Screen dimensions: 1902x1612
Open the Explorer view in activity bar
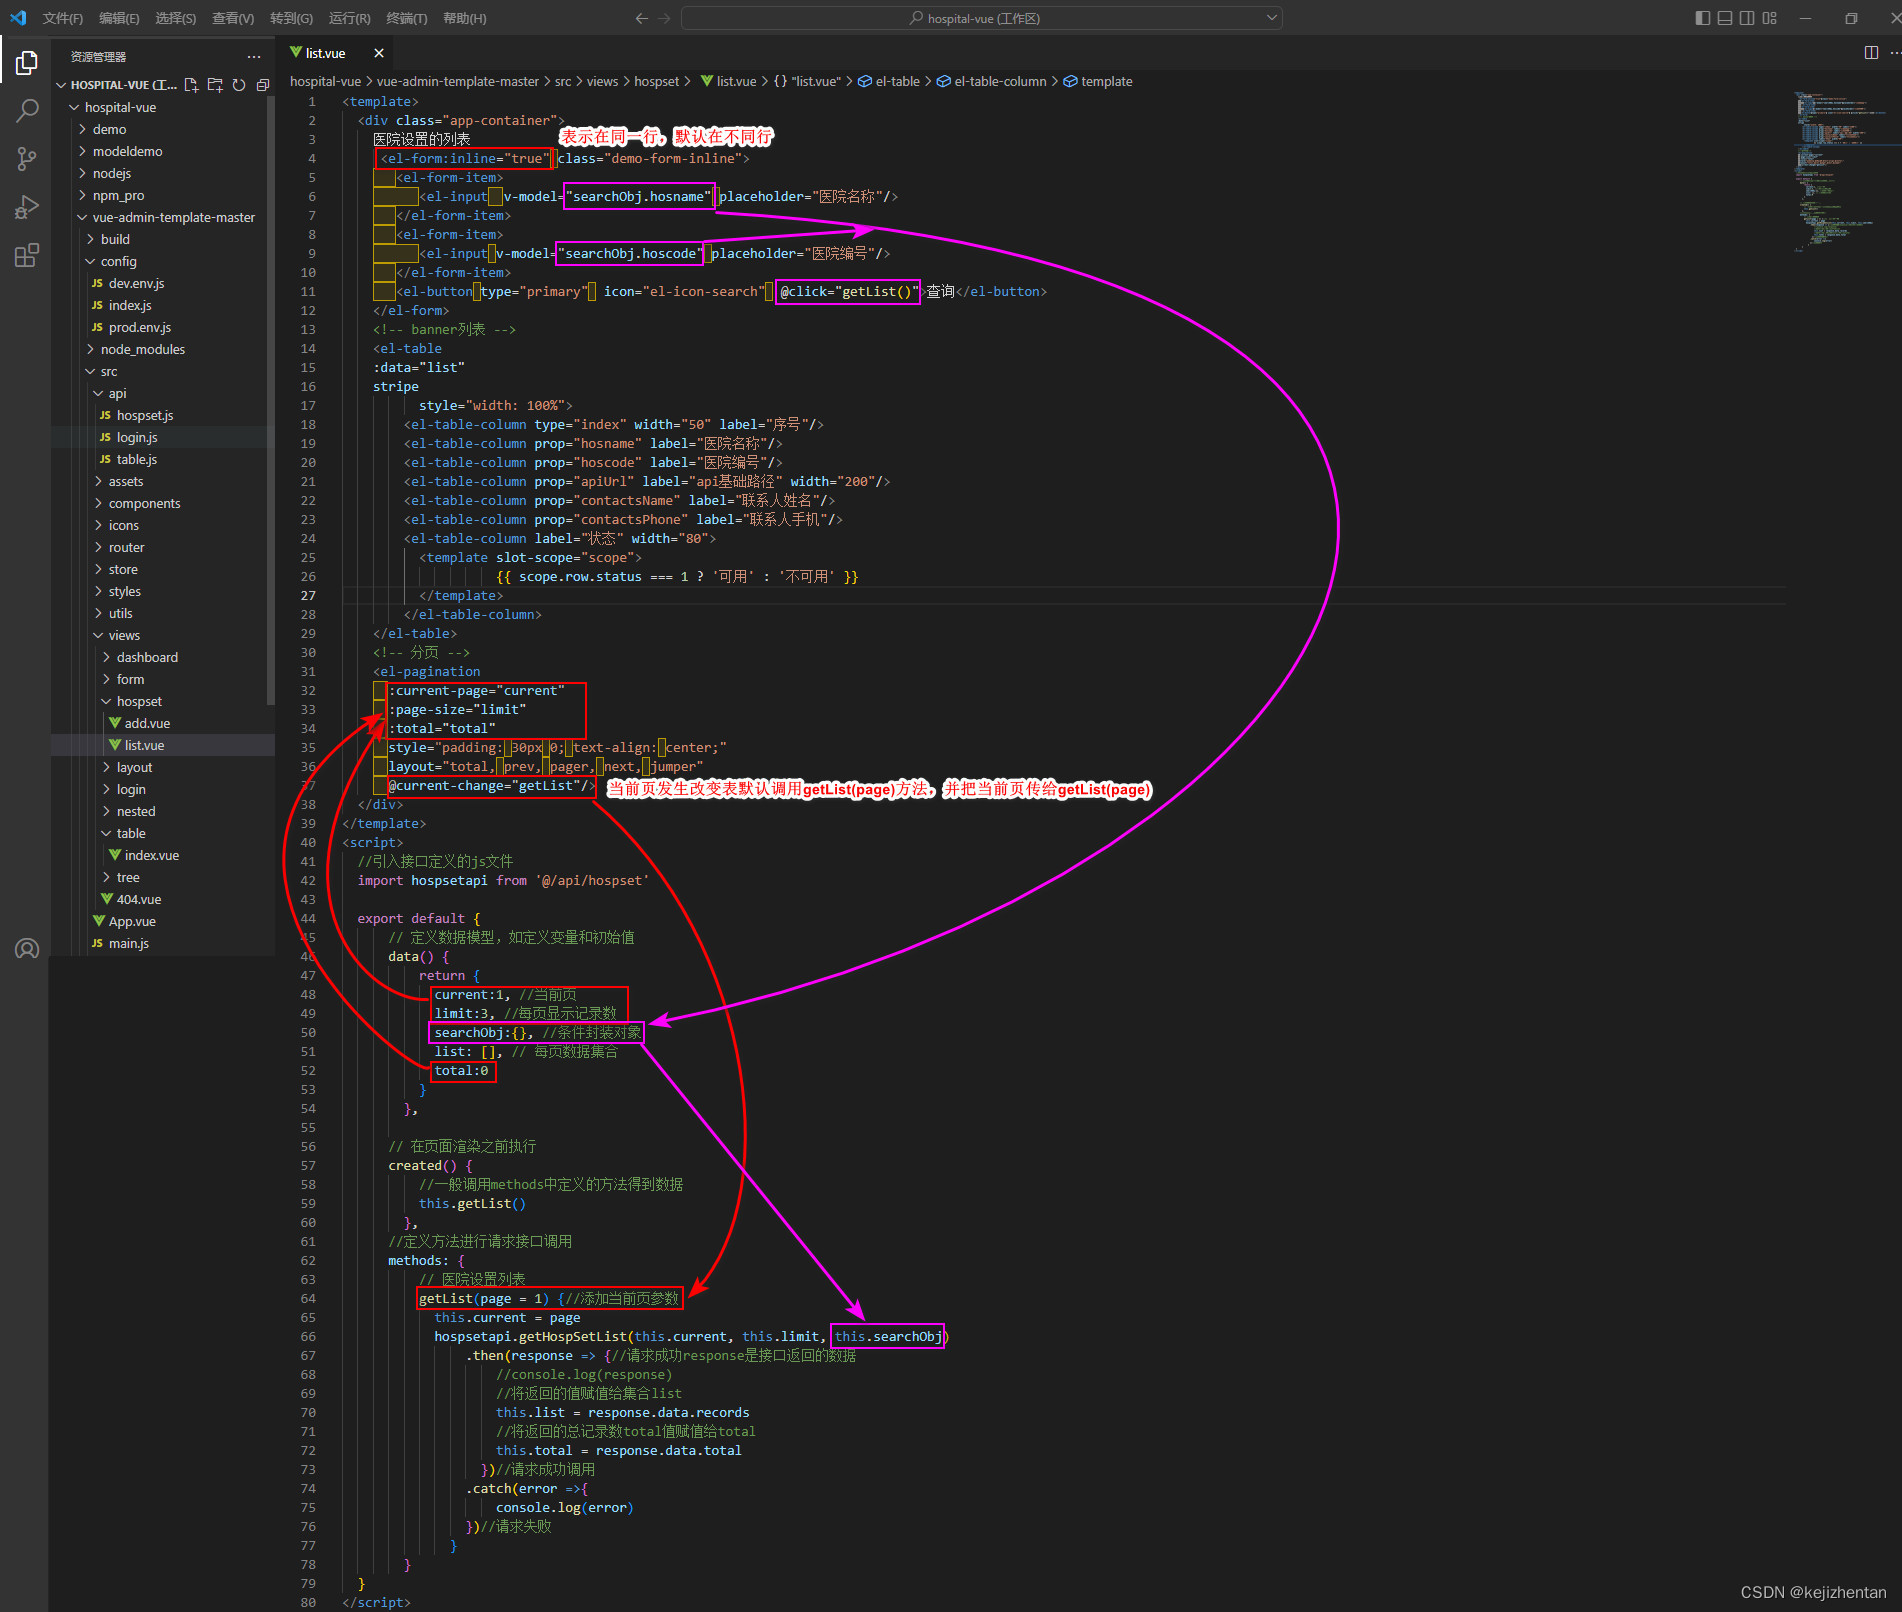point(27,63)
